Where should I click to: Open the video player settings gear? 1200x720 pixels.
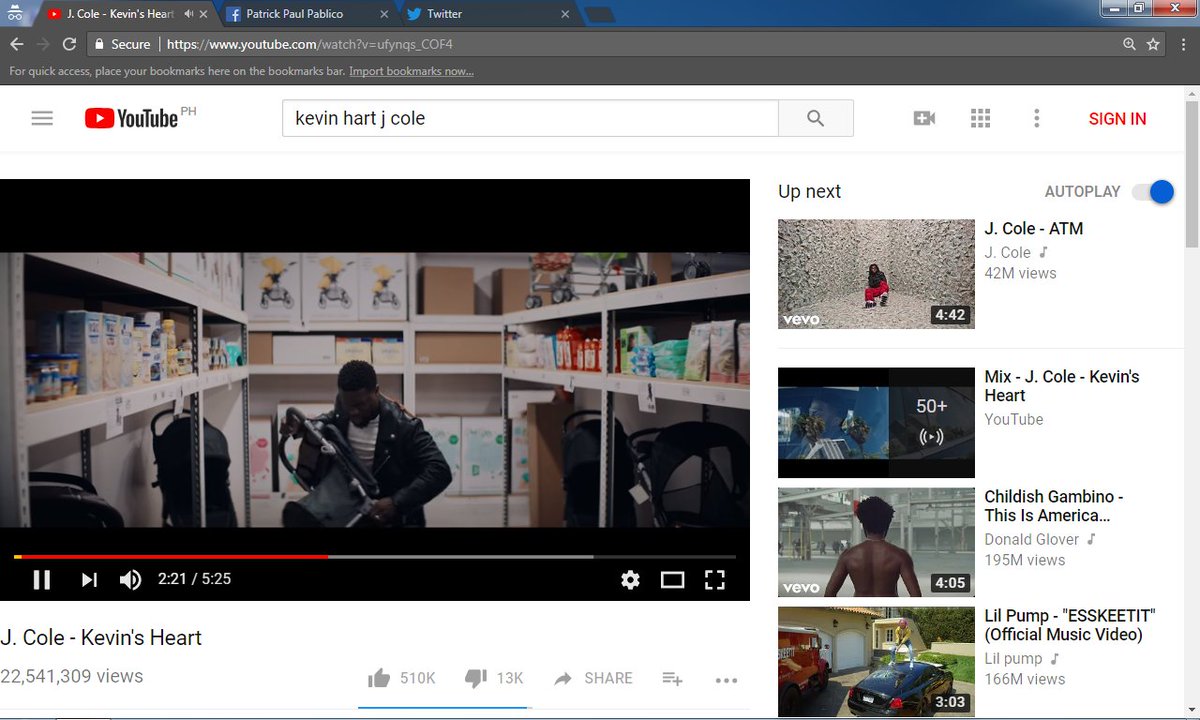pyautogui.click(x=630, y=579)
